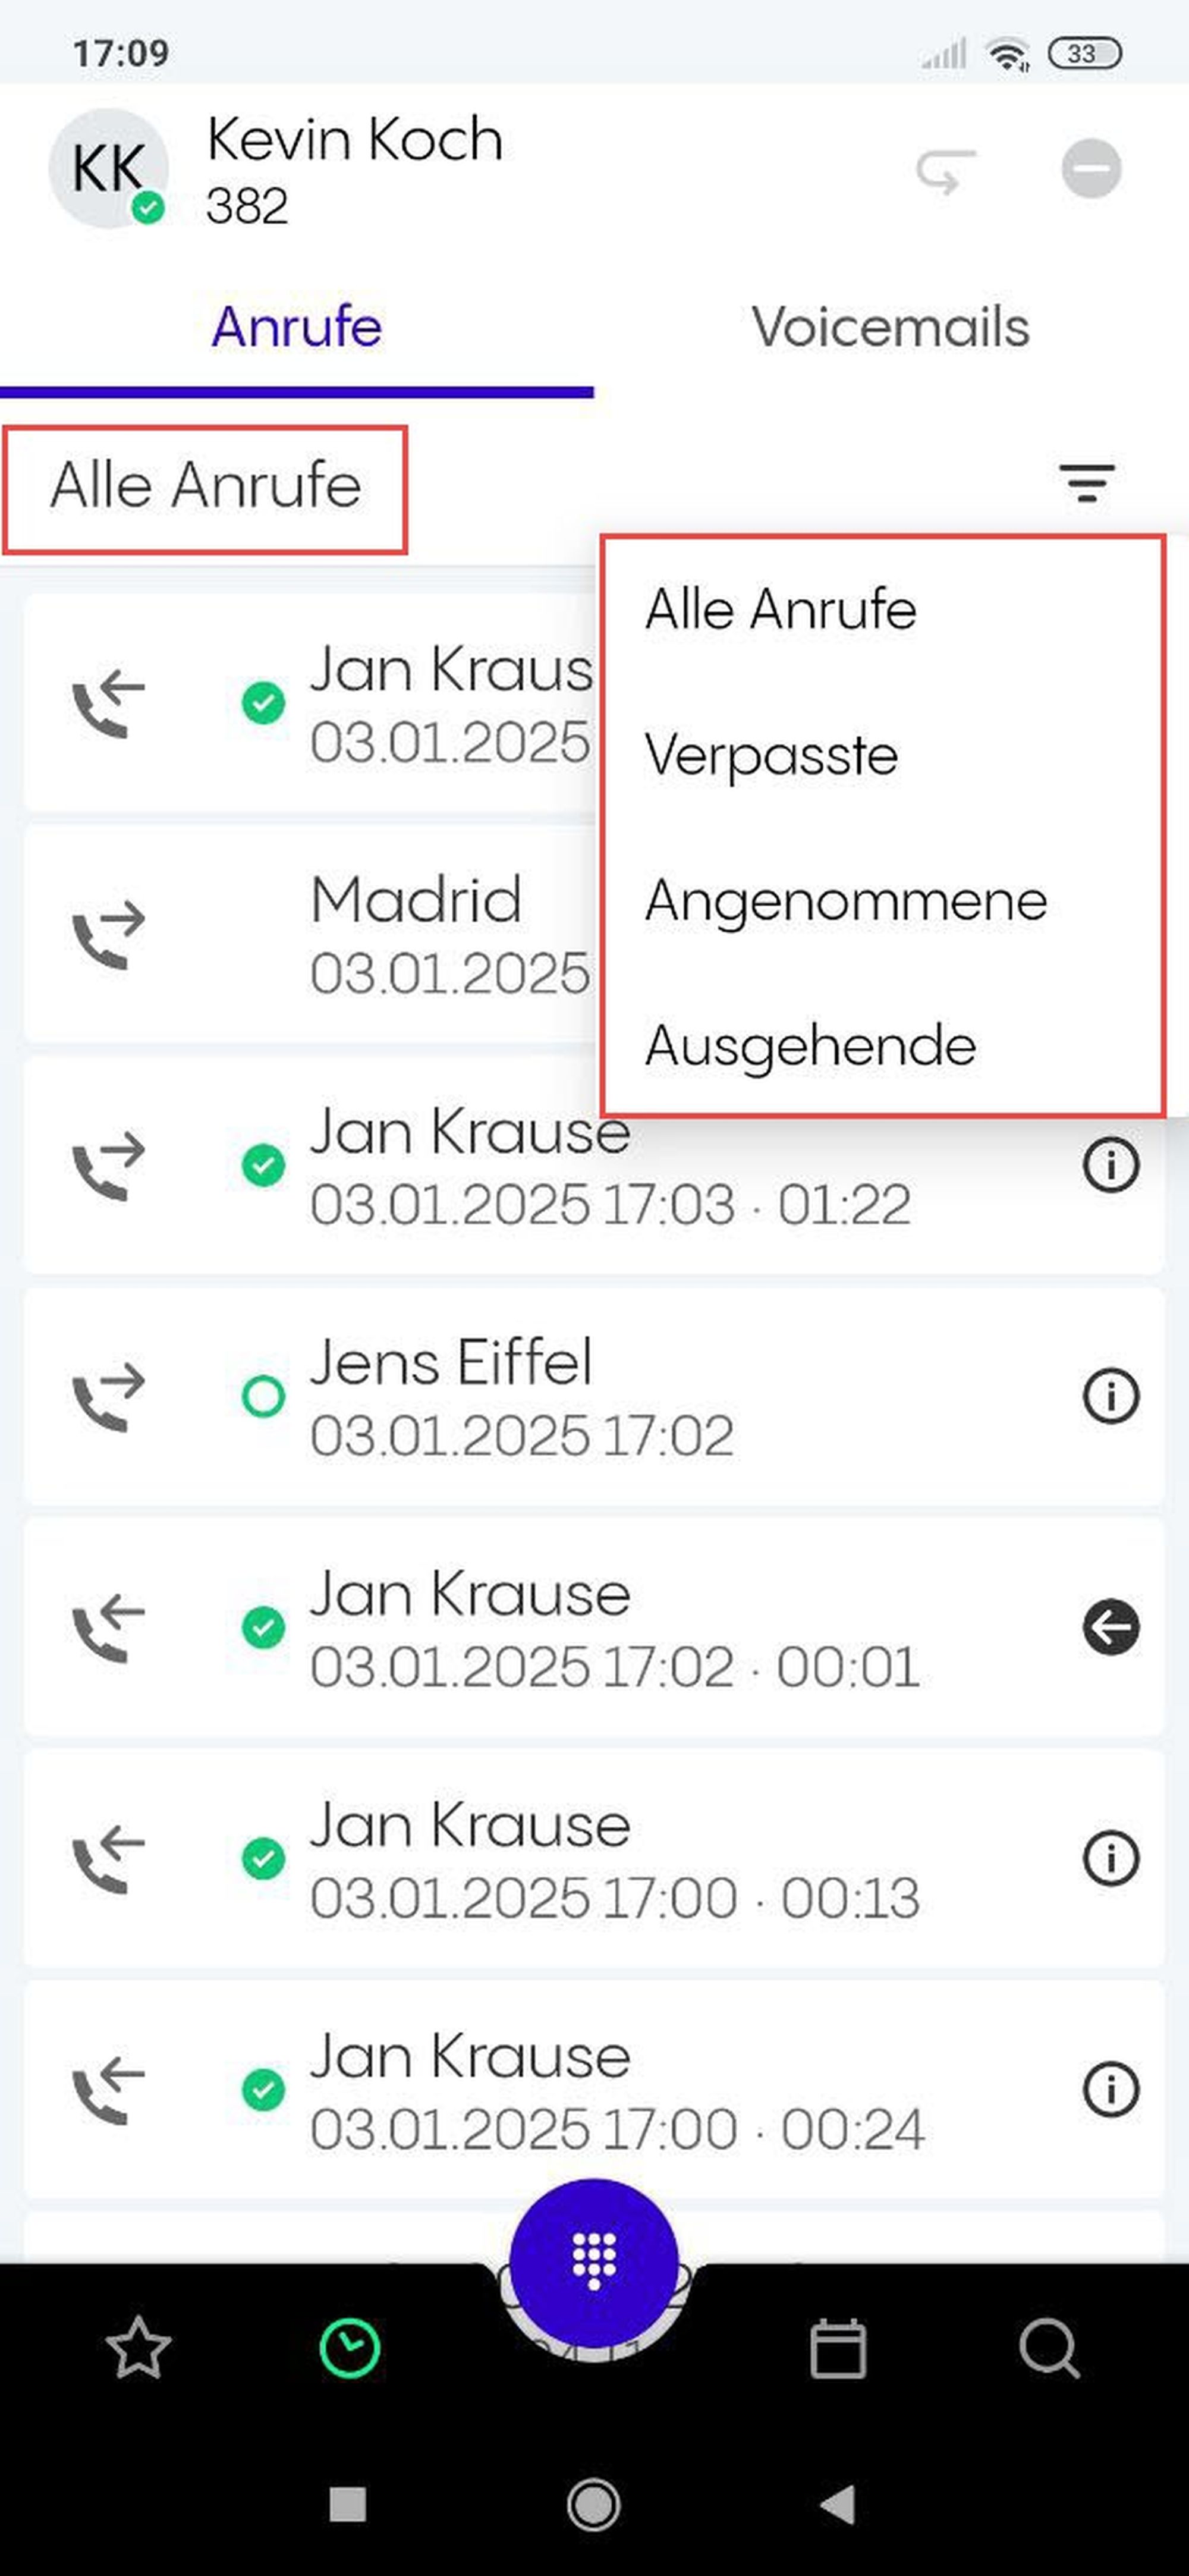Tap the search magnifier icon
This screenshot has height=2576, width=1189.
tap(1049, 2348)
